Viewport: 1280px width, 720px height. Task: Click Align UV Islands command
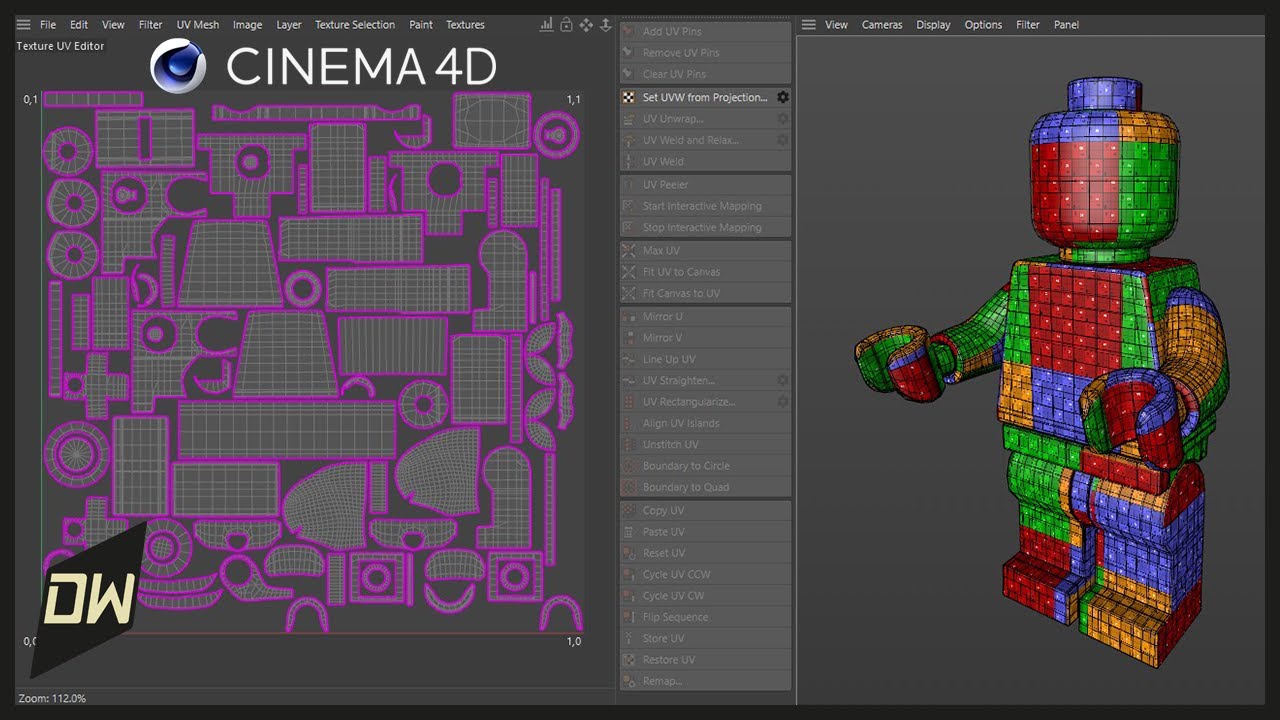click(706, 423)
